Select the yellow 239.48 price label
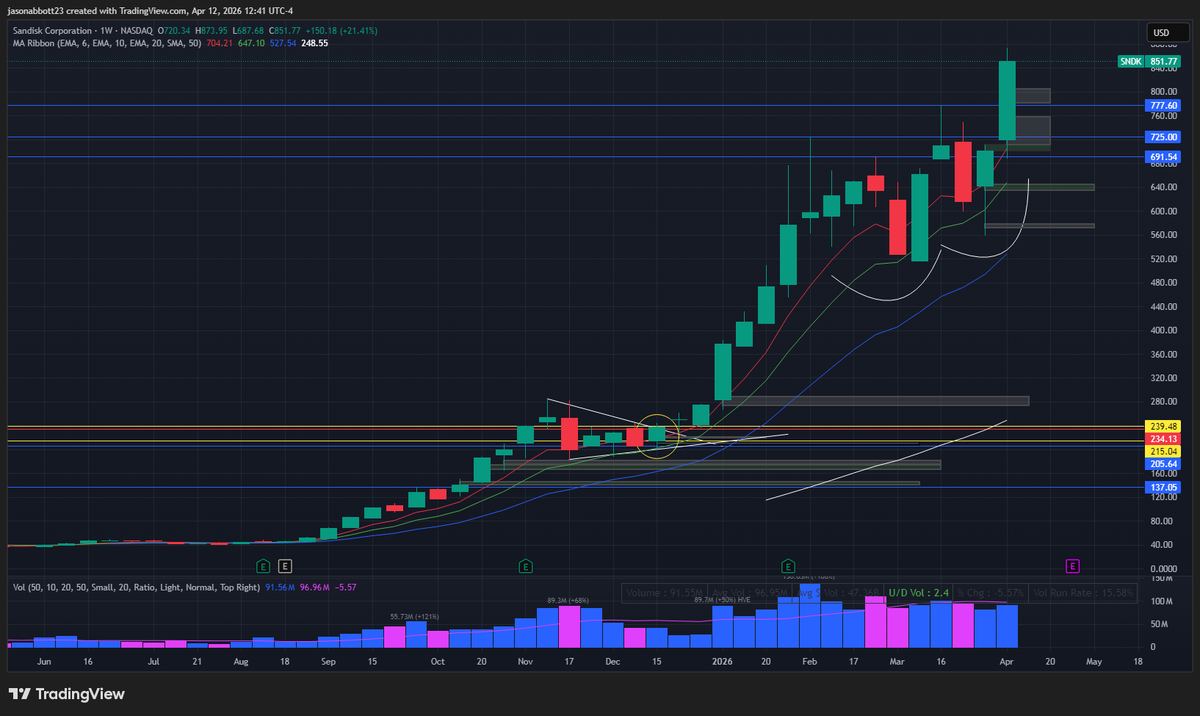This screenshot has width=1200, height=716. point(1163,426)
